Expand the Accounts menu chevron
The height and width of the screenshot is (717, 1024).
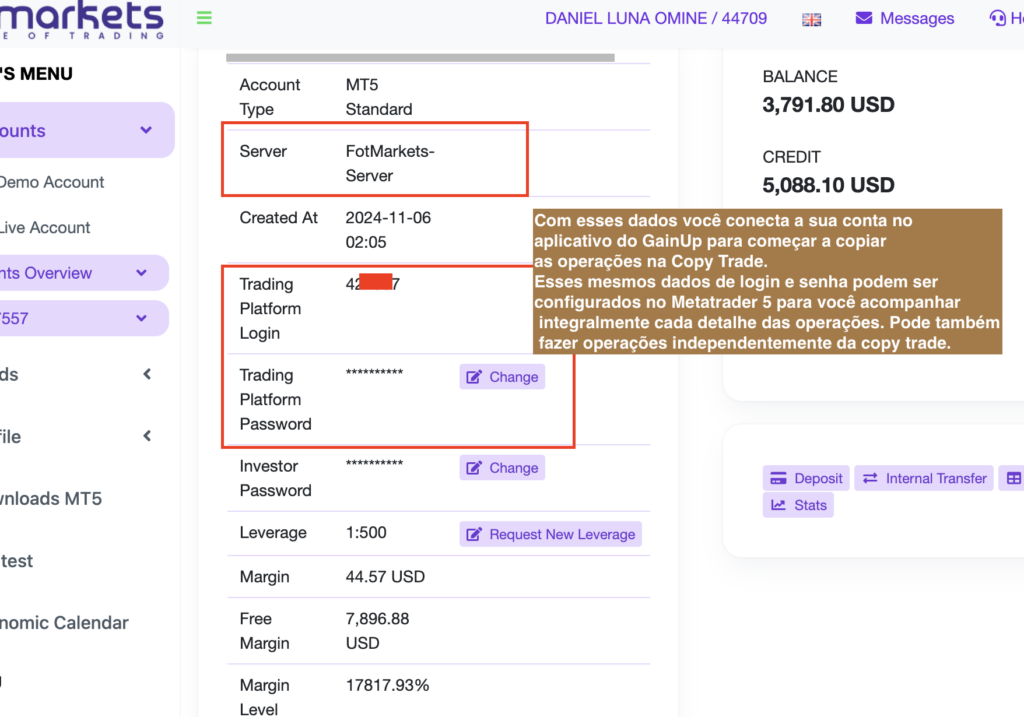tap(146, 130)
